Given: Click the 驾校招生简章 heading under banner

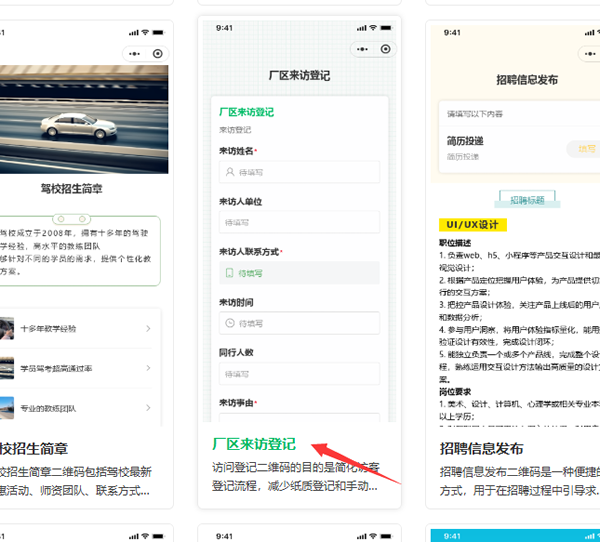Looking at the screenshot, I should tap(72, 189).
